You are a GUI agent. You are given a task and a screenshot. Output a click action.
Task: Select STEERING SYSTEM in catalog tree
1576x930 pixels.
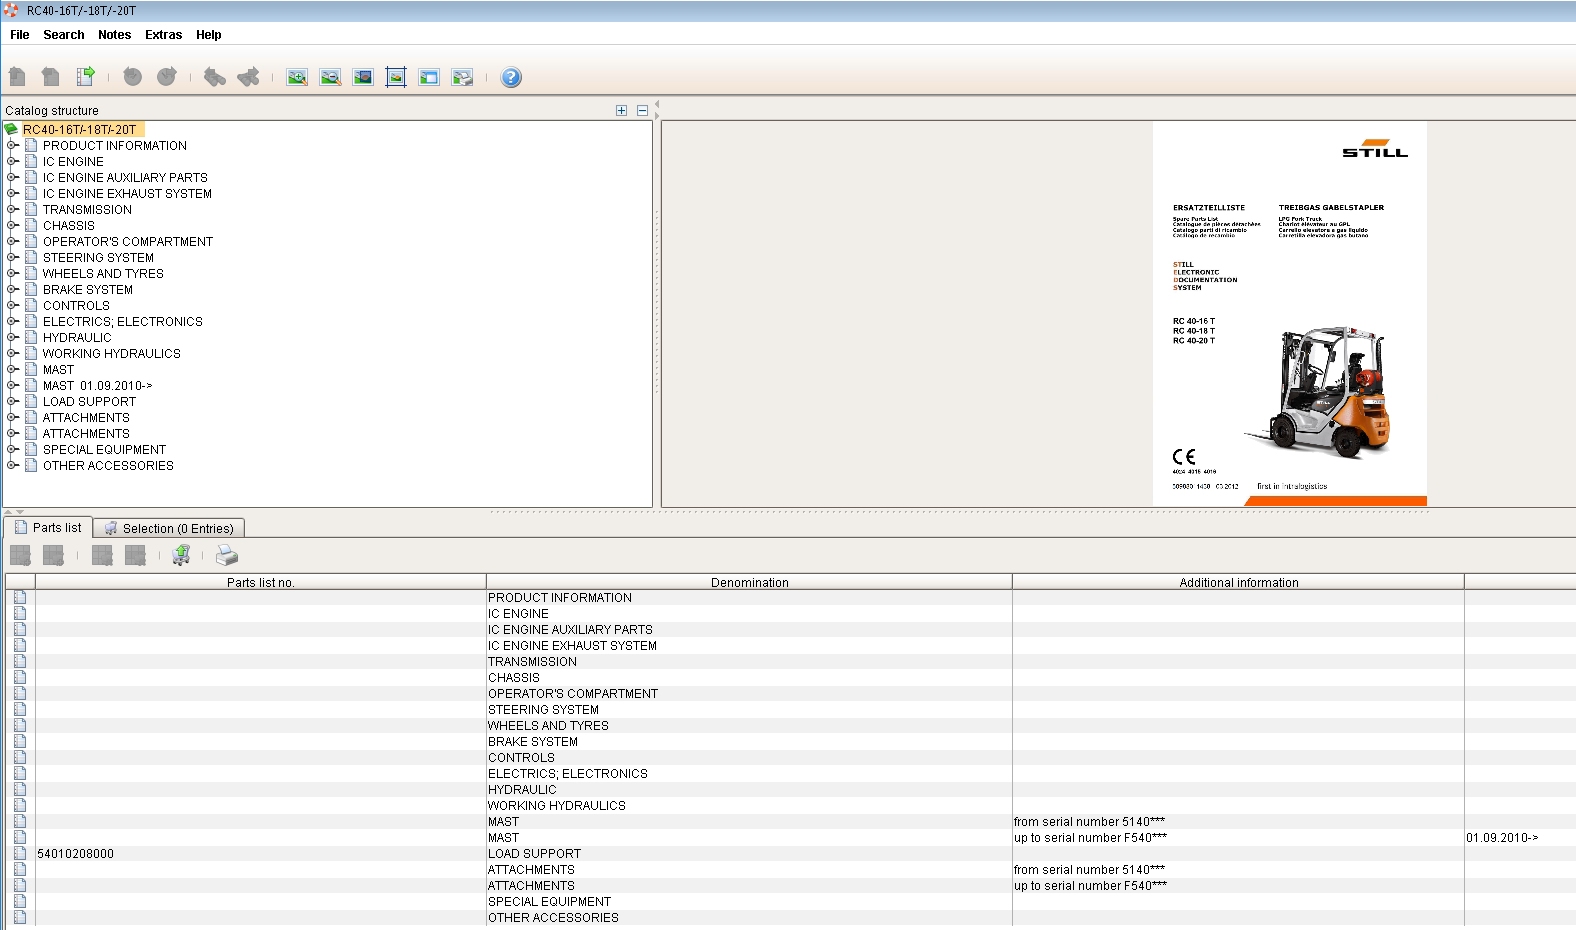point(98,257)
